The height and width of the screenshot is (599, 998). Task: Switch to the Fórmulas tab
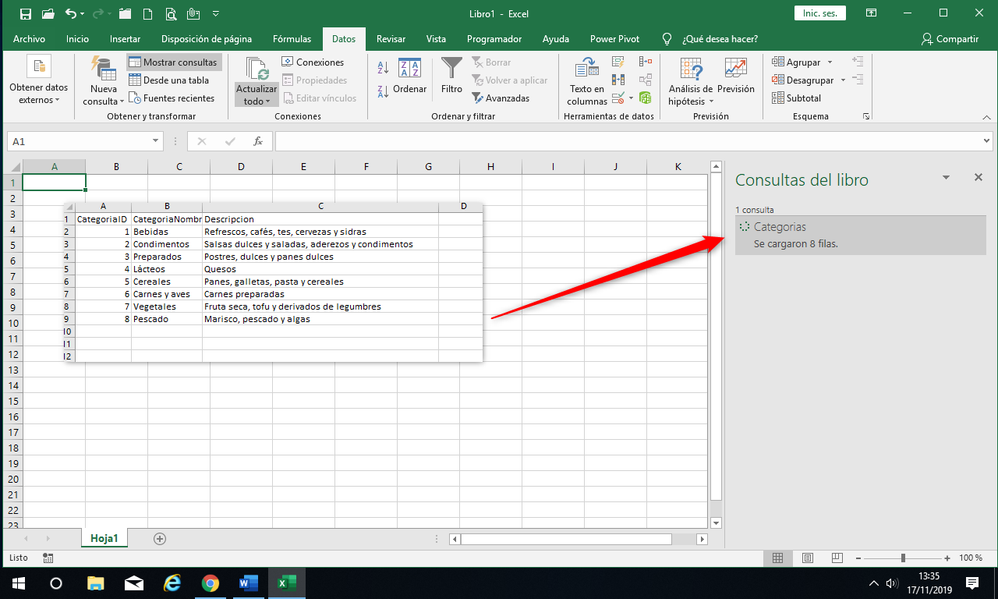pyautogui.click(x=292, y=39)
